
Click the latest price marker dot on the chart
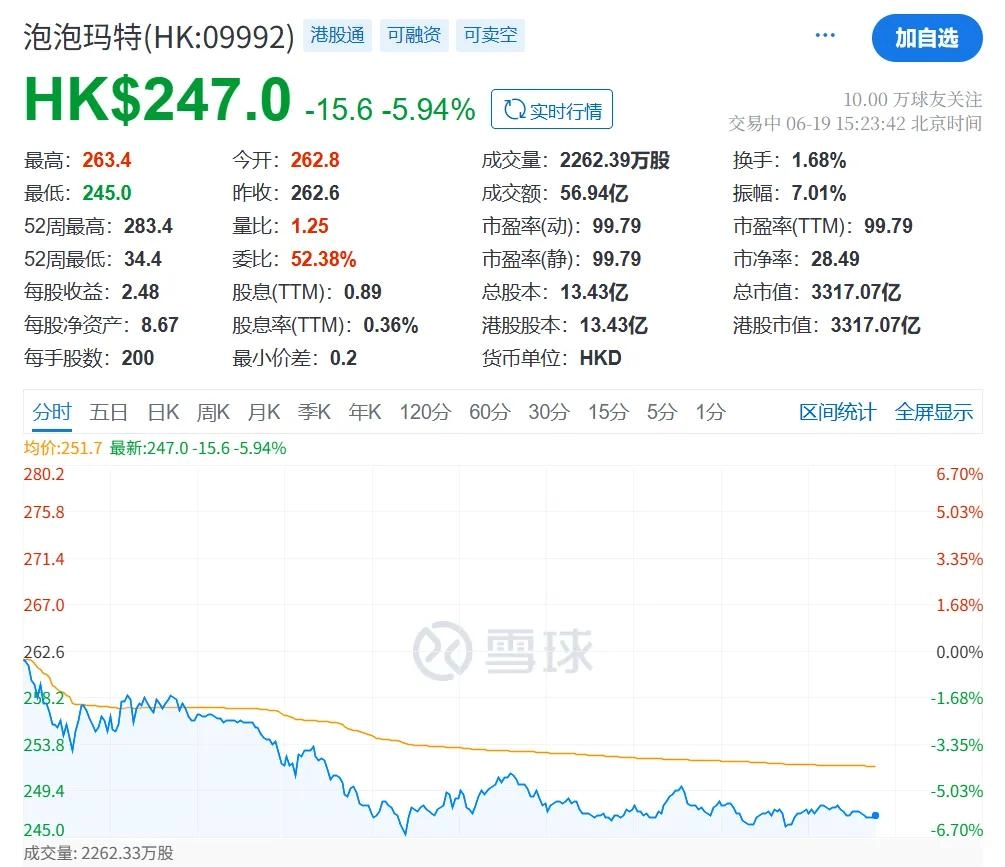point(875,816)
